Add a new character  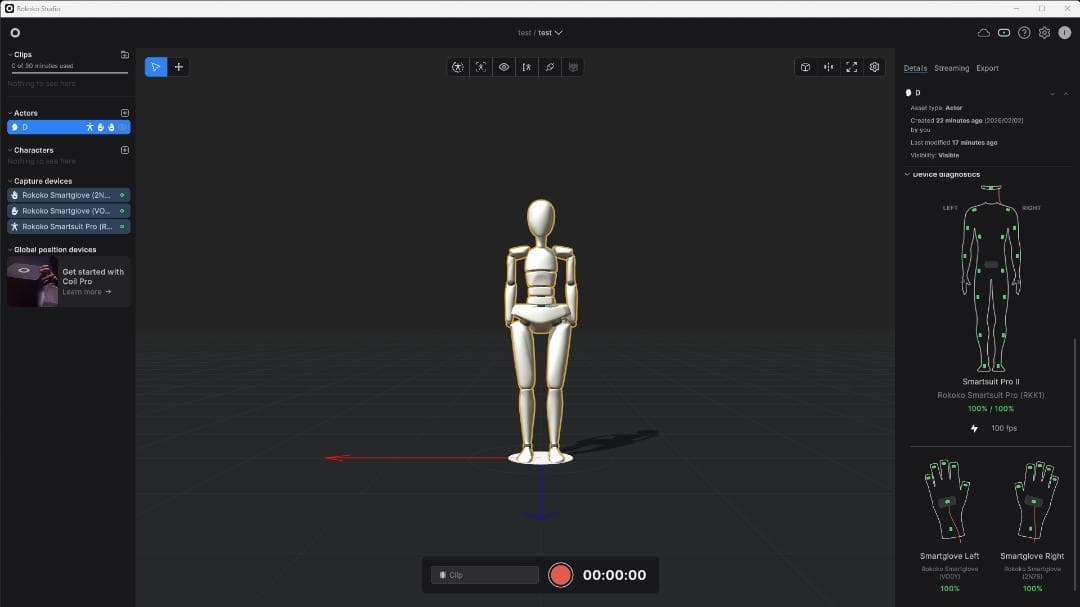(x=125, y=150)
